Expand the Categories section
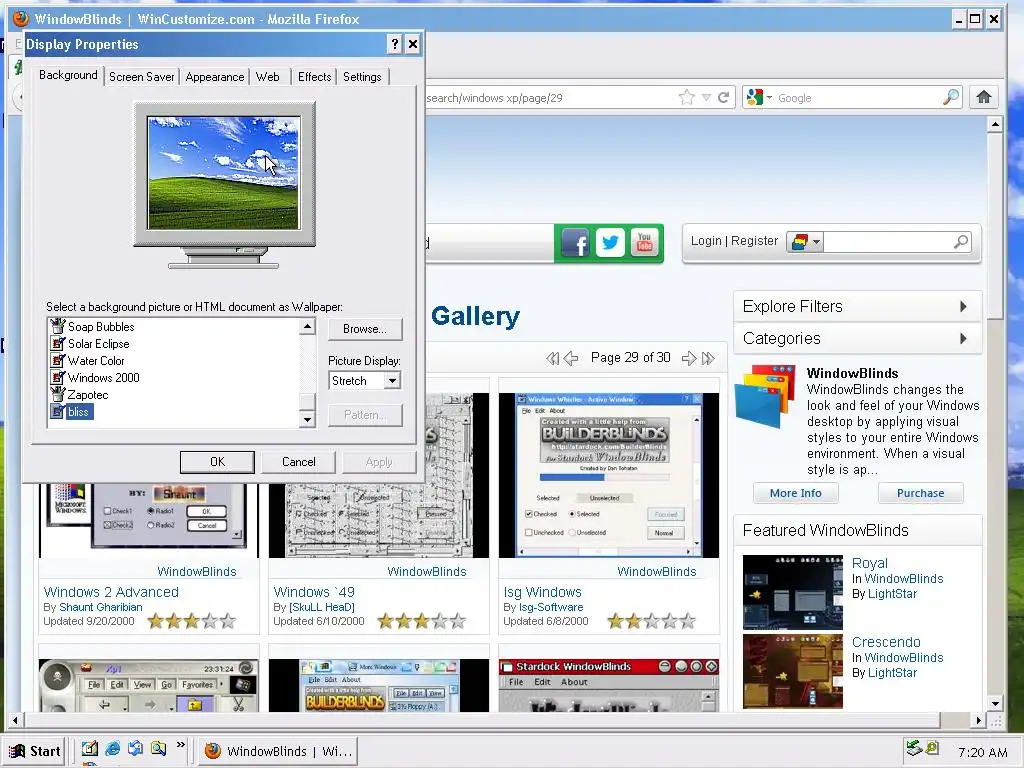This screenshot has width=1024, height=768. click(x=857, y=338)
